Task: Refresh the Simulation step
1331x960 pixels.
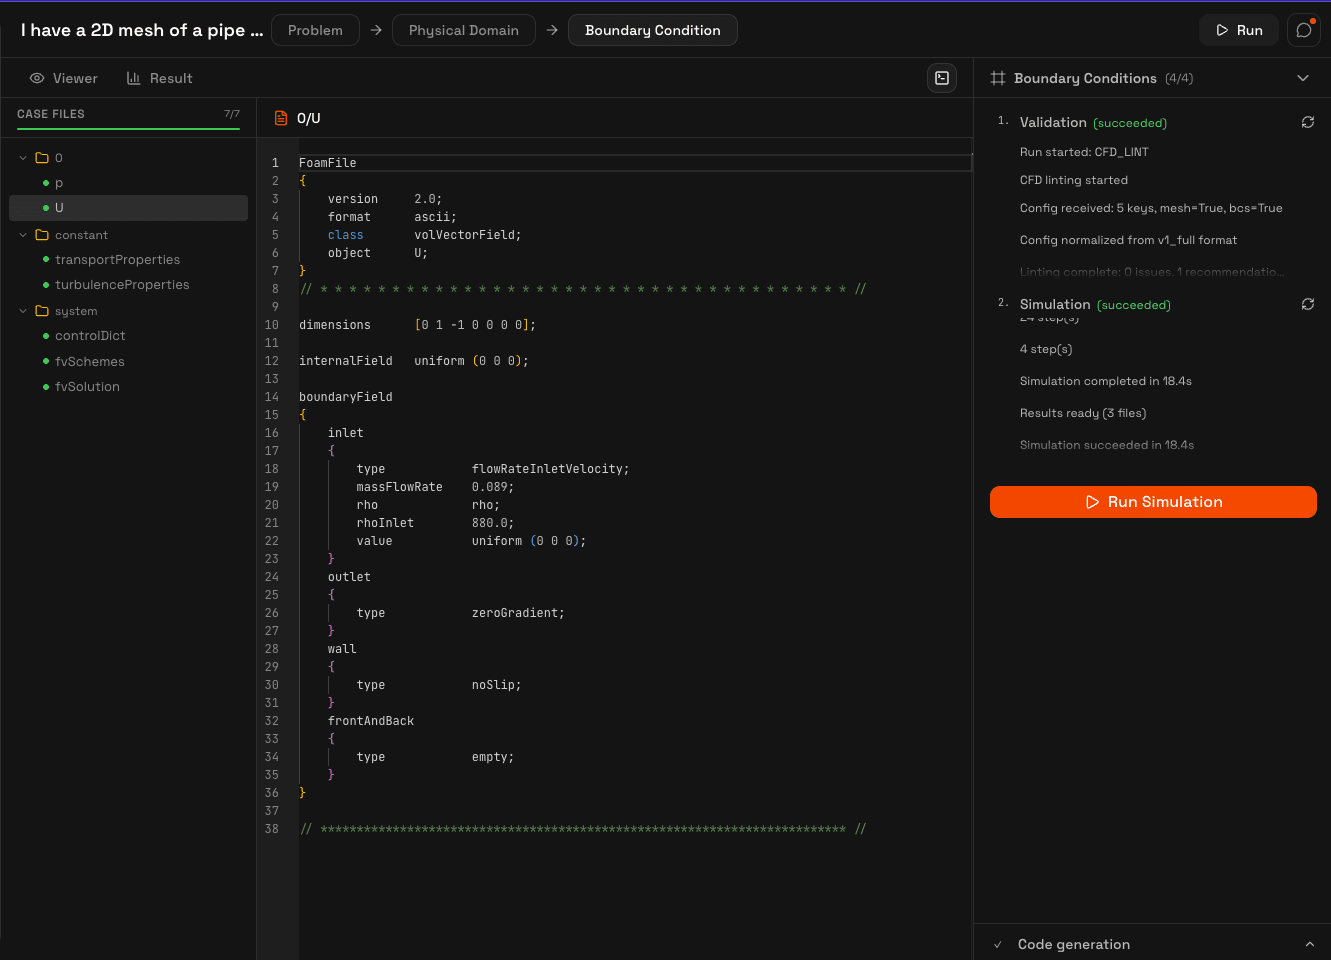Action: [1308, 304]
